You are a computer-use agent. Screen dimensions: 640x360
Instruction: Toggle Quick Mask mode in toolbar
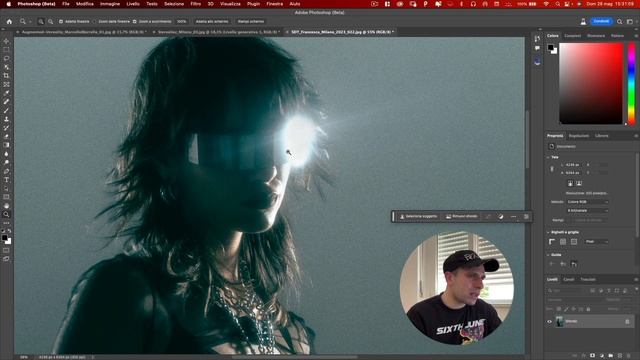click(x=6, y=250)
